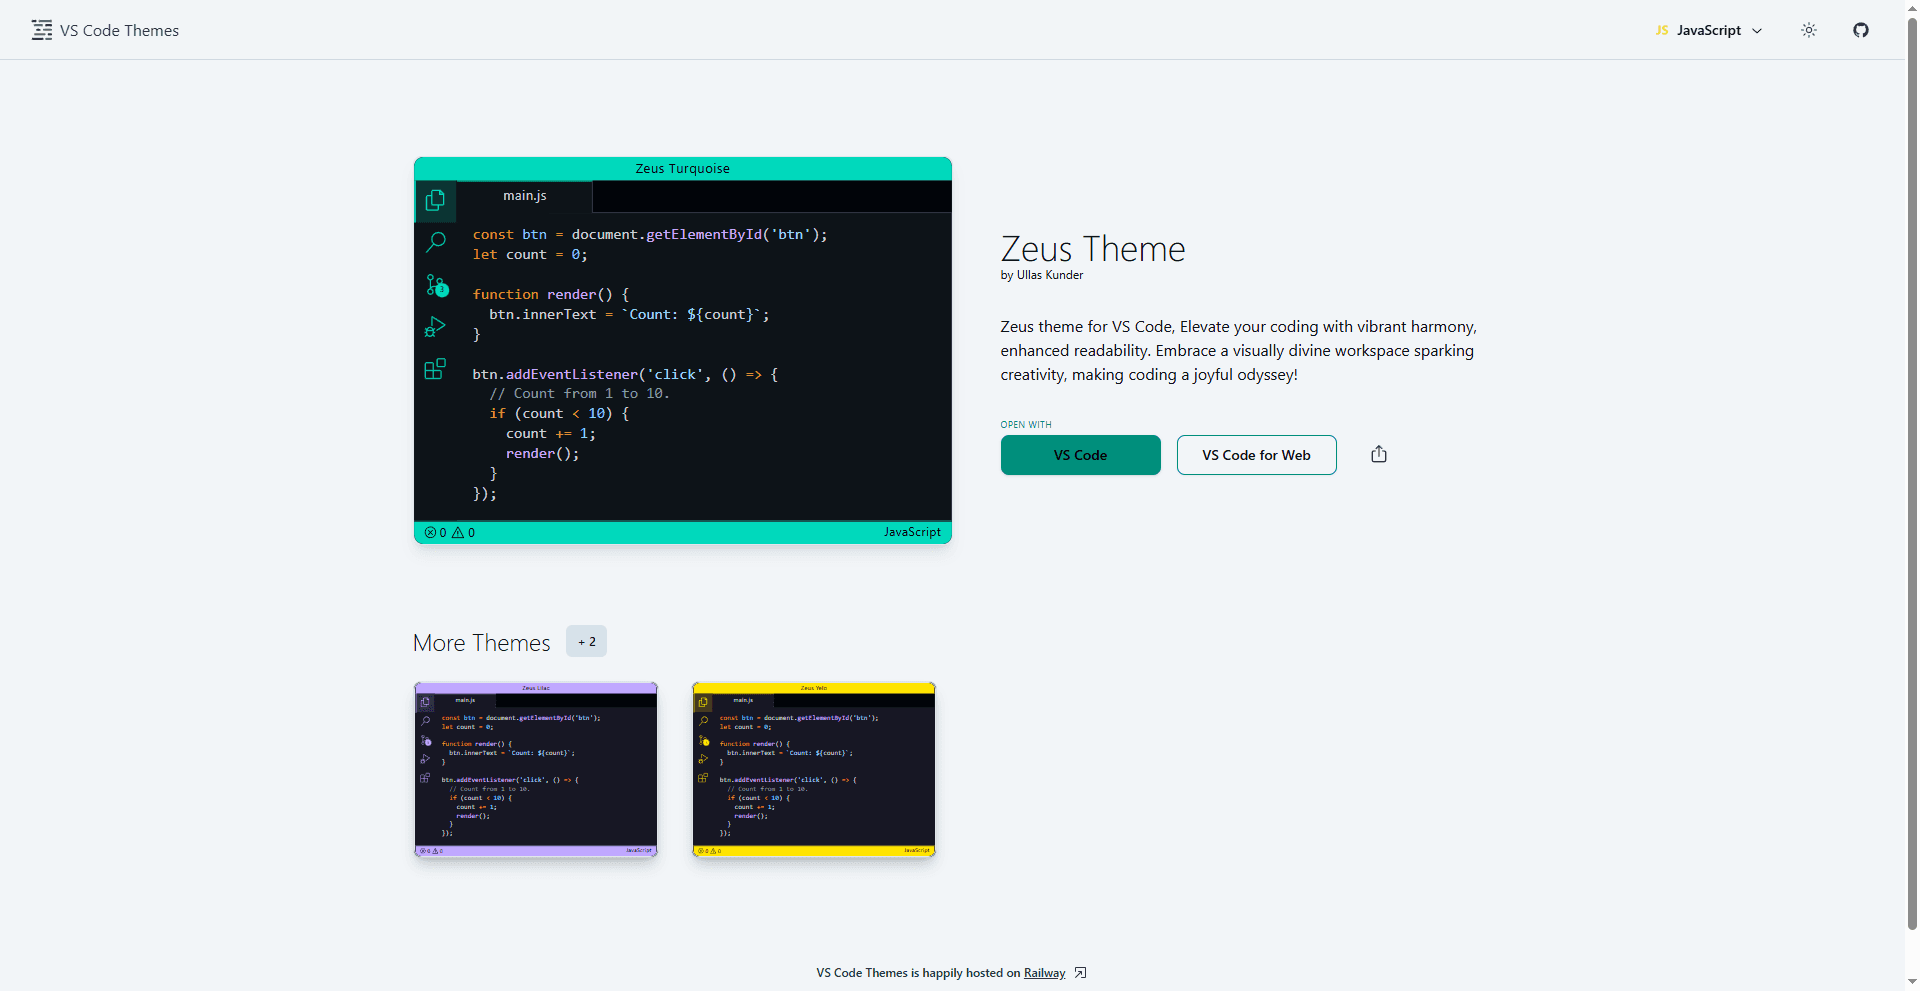The height and width of the screenshot is (991, 1920).
Task: Click the warnings triangle icon in status bar
Action: [x=458, y=532]
